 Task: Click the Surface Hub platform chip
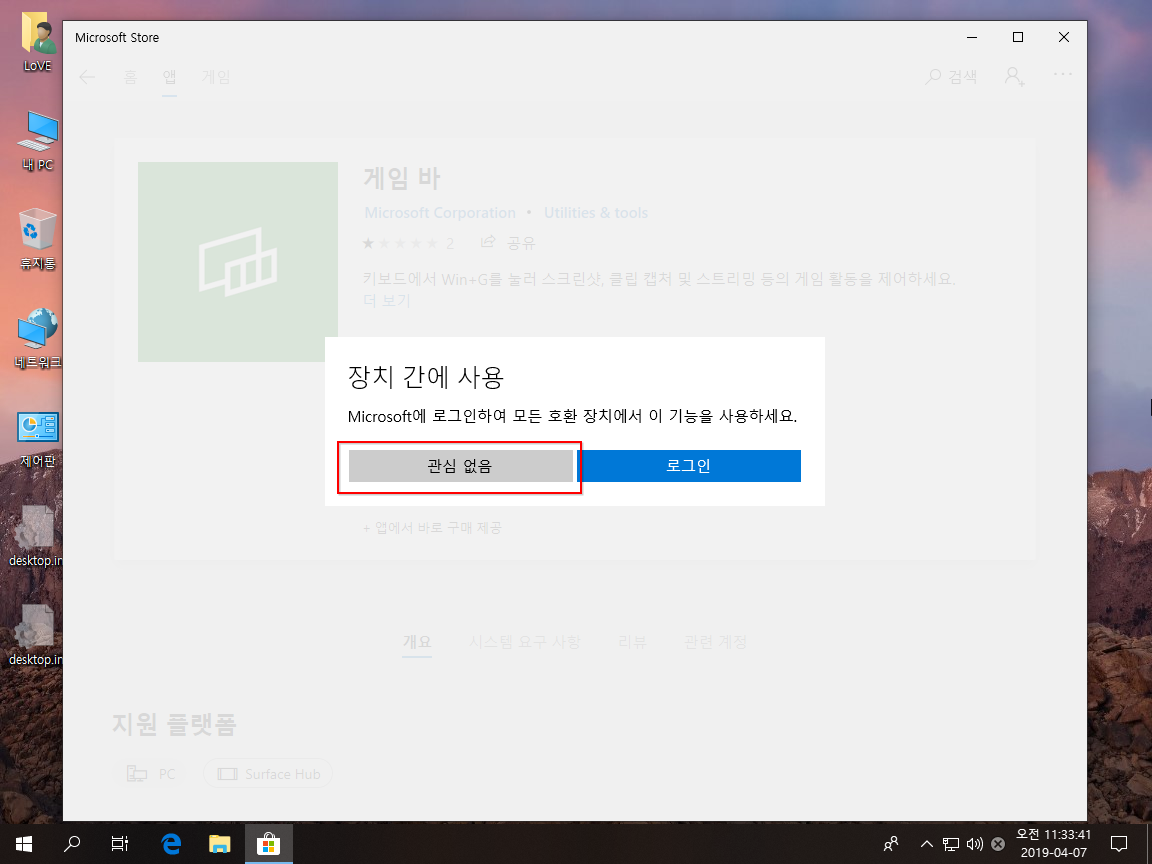268,774
